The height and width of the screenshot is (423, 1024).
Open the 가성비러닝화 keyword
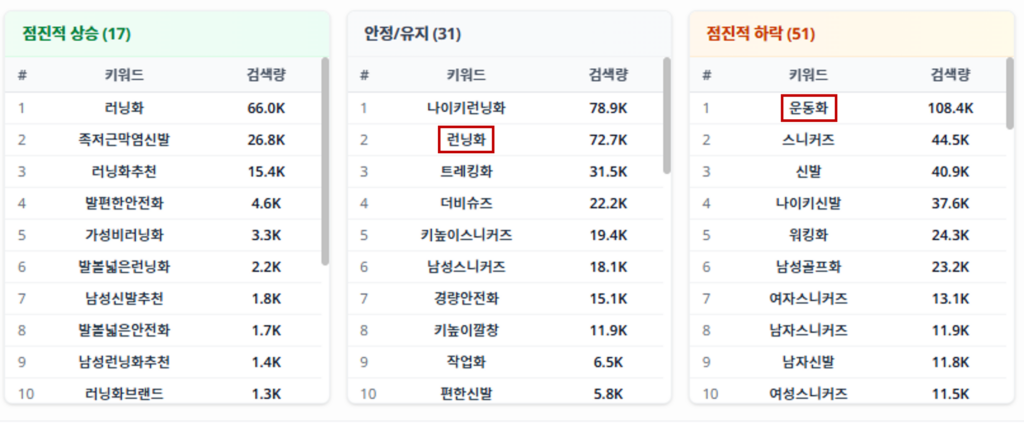(x=124, y=236)
